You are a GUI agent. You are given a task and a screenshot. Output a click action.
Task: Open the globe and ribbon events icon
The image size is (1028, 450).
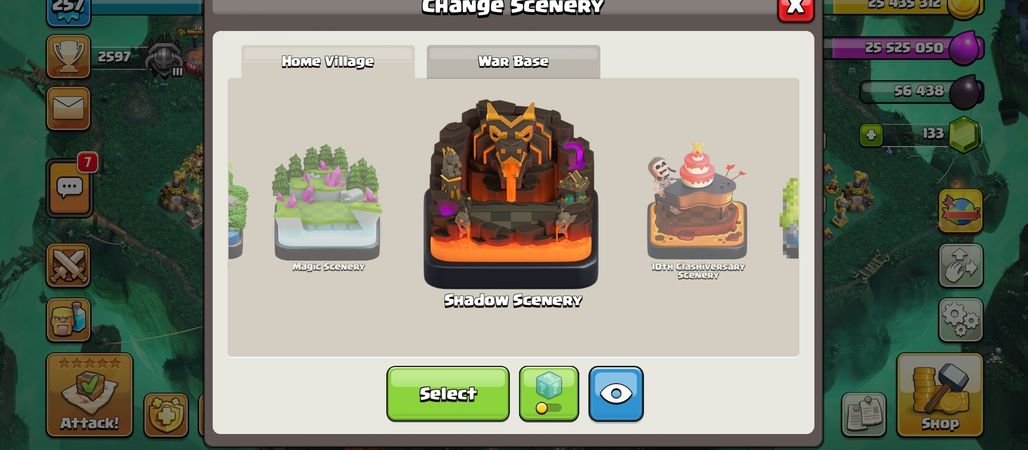pyautogui.click(x=960, y=211)
